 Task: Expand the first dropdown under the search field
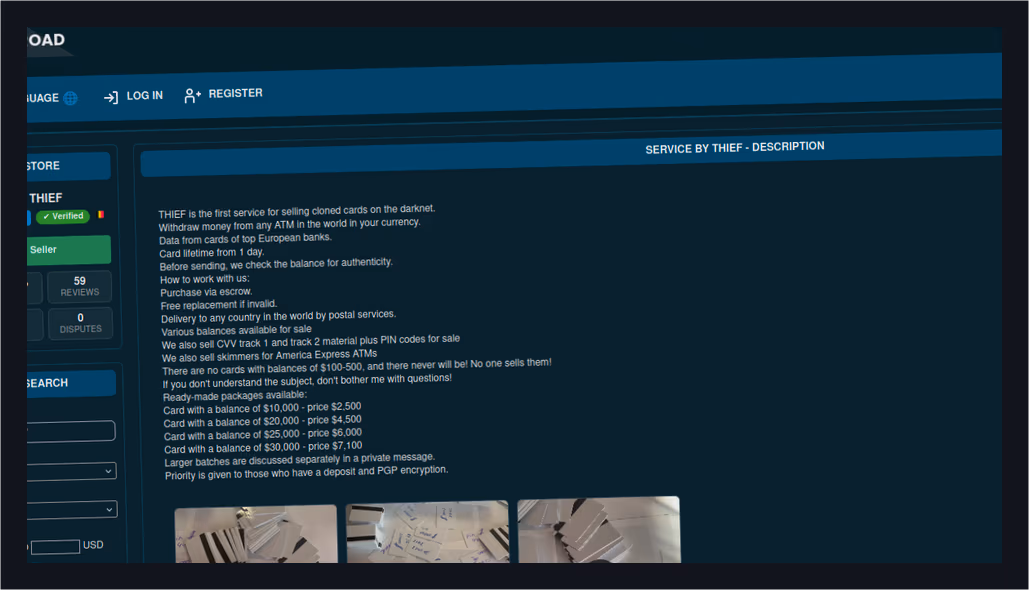[x=72, y=471]
